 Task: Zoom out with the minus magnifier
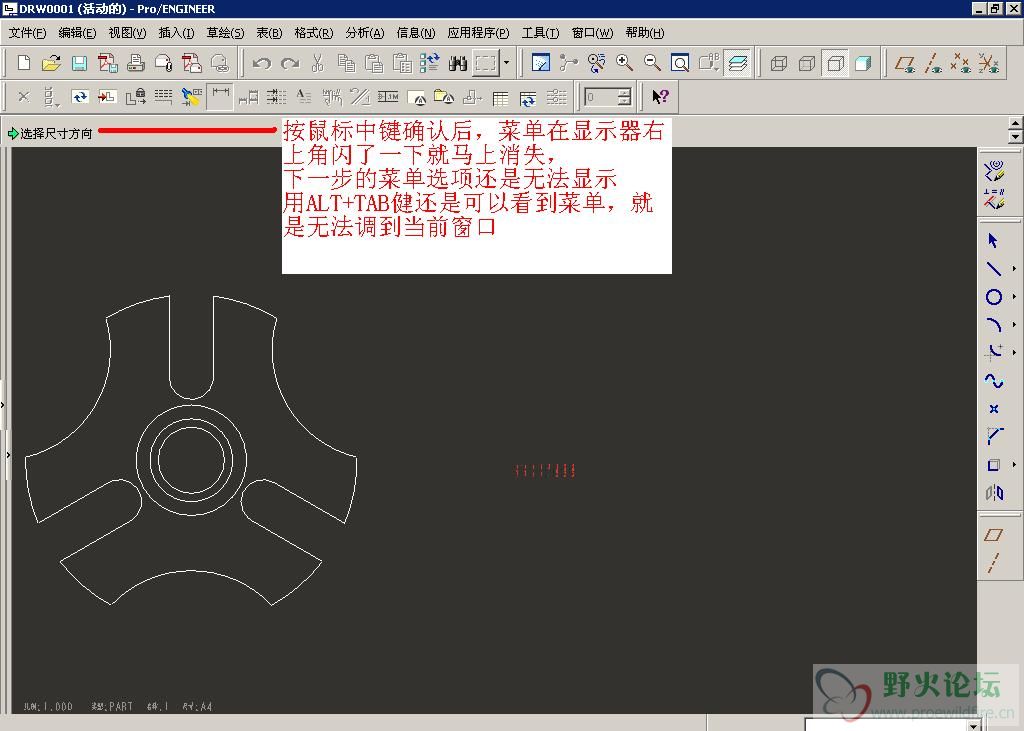652,63
